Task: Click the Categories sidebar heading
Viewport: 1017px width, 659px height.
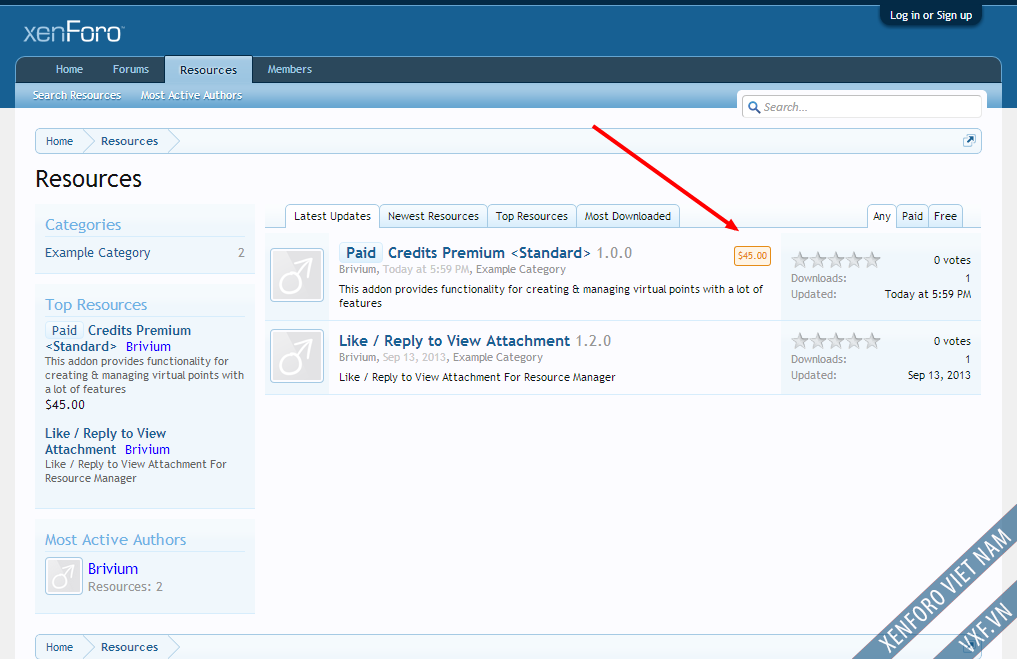Action: pos(83,225)
